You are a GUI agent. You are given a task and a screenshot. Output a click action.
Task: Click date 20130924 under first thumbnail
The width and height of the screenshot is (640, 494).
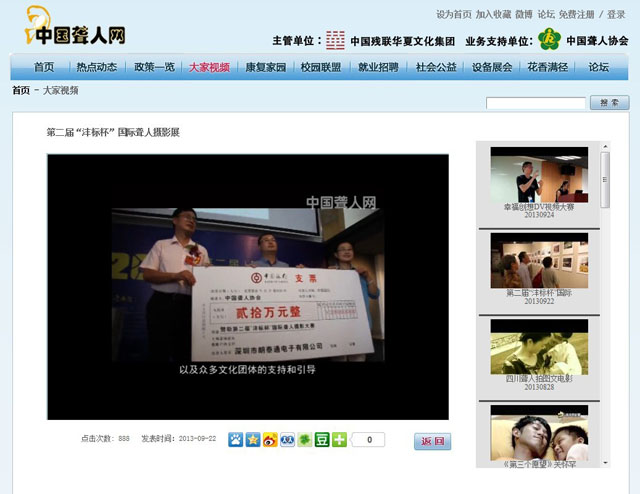539,215
